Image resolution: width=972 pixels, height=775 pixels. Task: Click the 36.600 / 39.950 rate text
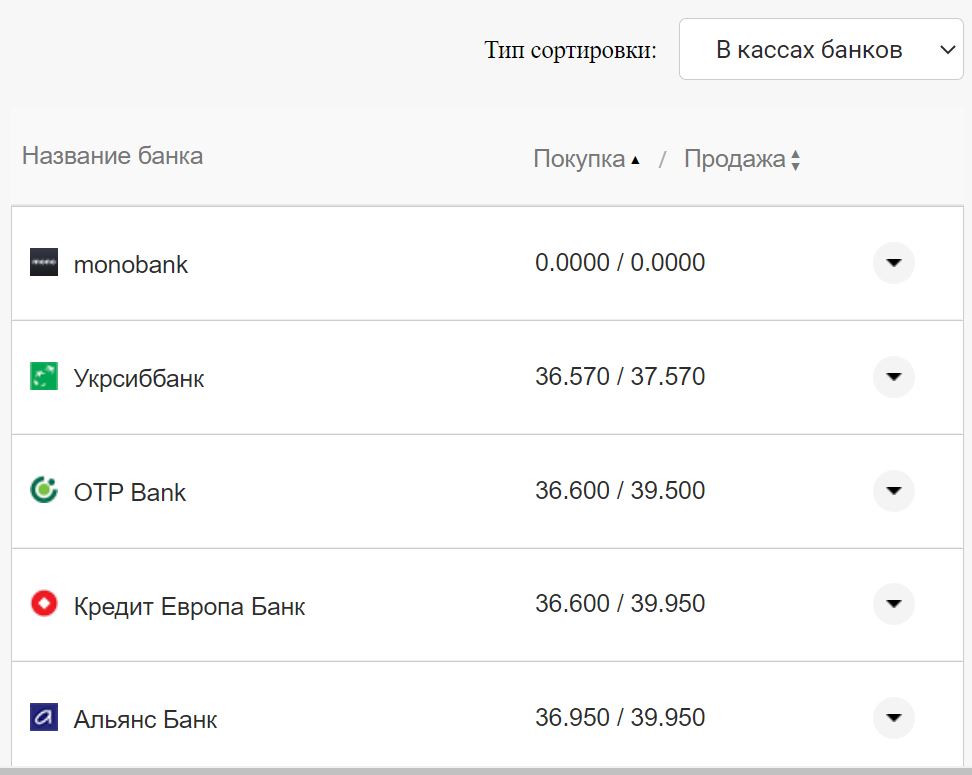click(620, 604)
